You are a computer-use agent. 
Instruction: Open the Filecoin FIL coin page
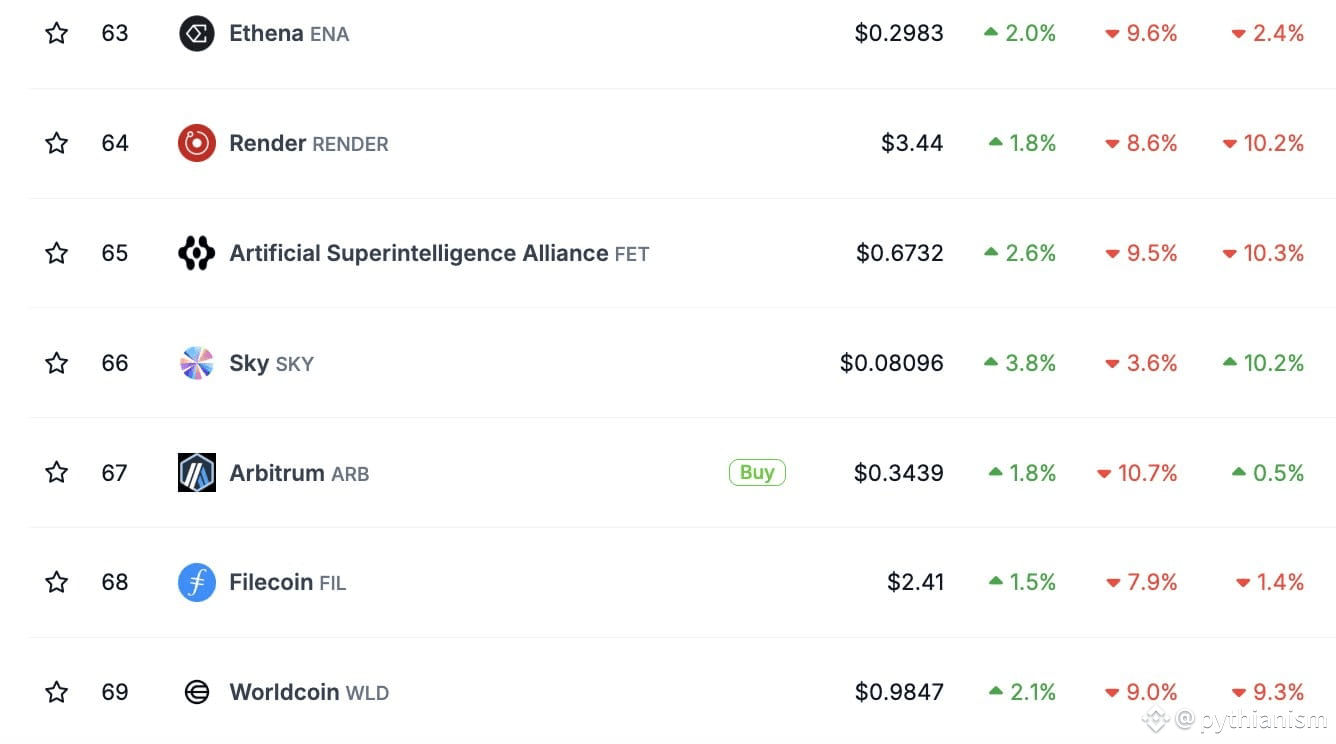click(x=288, y=582)
